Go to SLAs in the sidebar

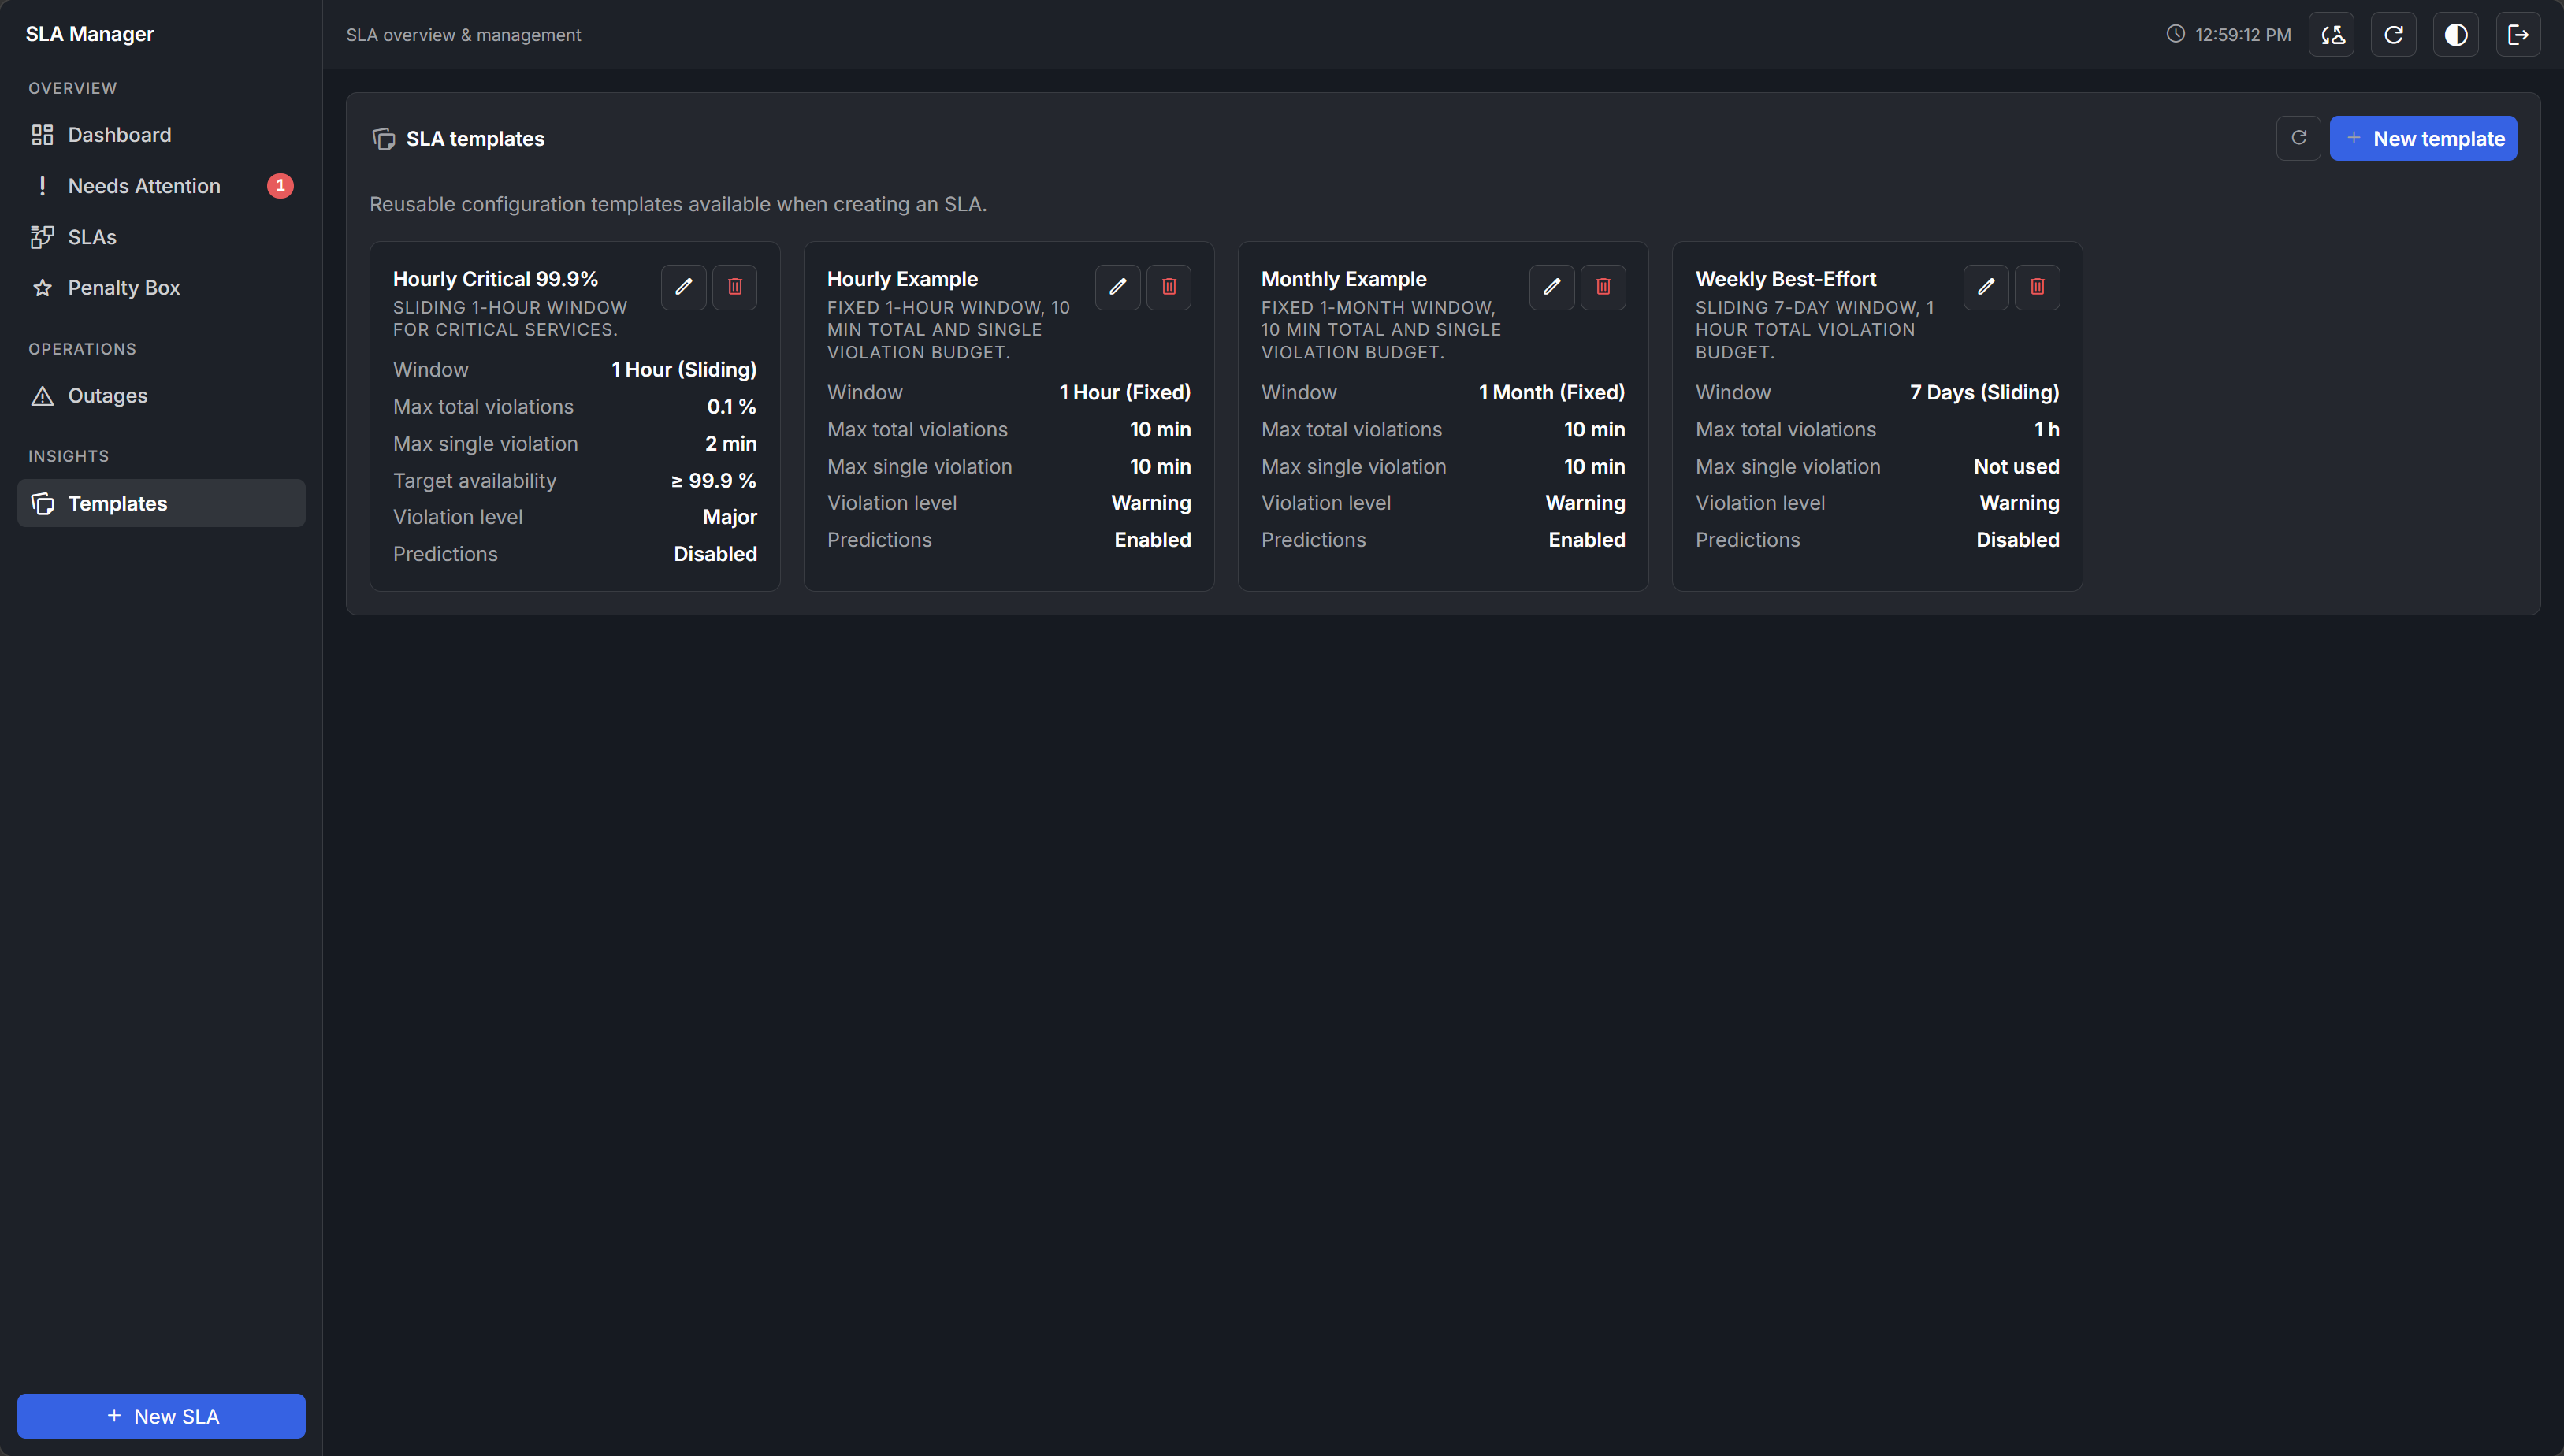161,237
